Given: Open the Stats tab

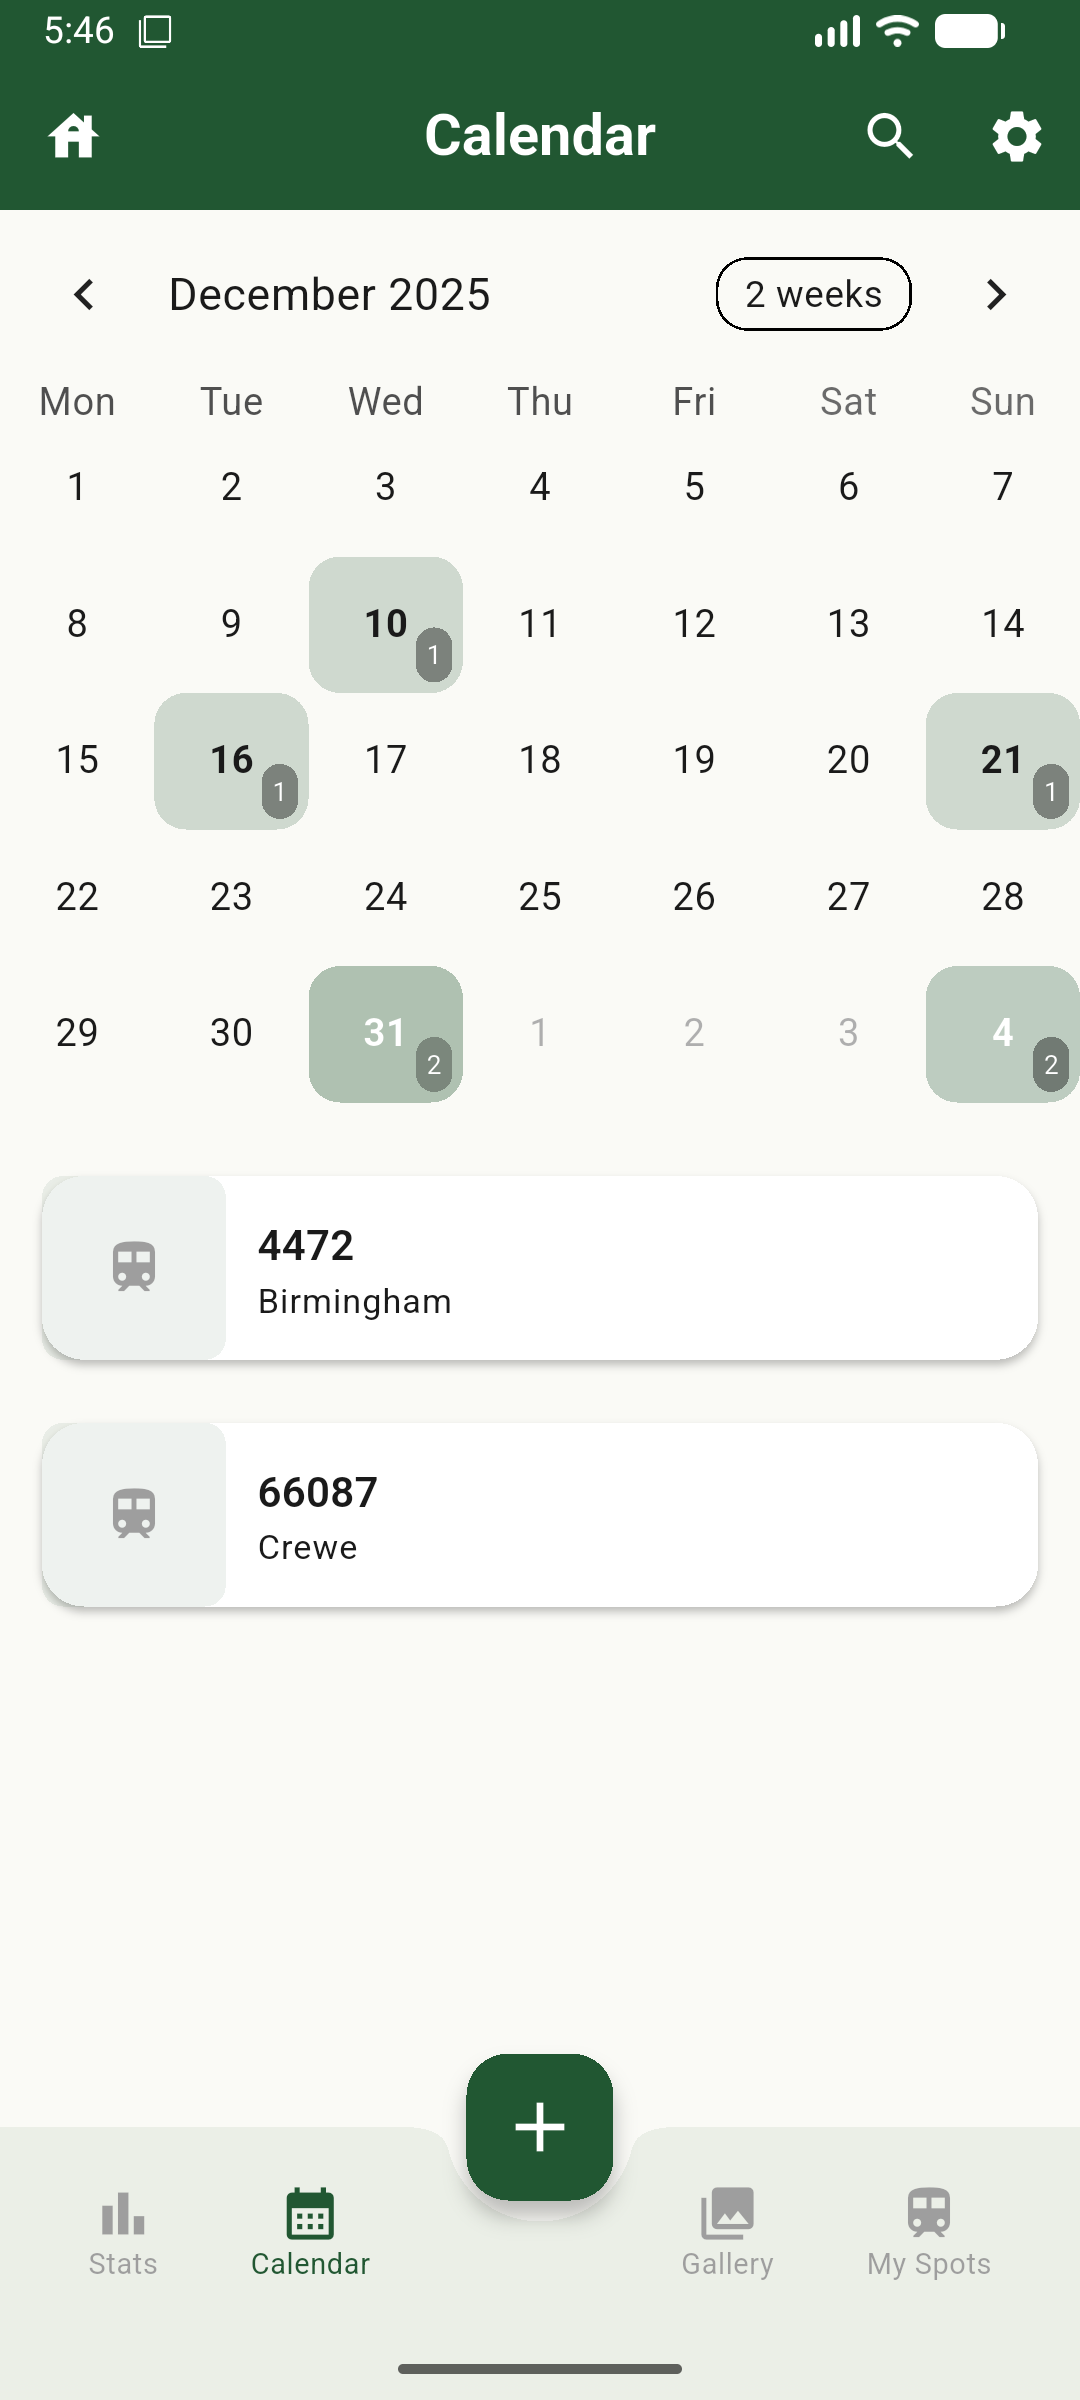Looking at the screenshot, I should pyautogui.click(x=123, y=2232).
